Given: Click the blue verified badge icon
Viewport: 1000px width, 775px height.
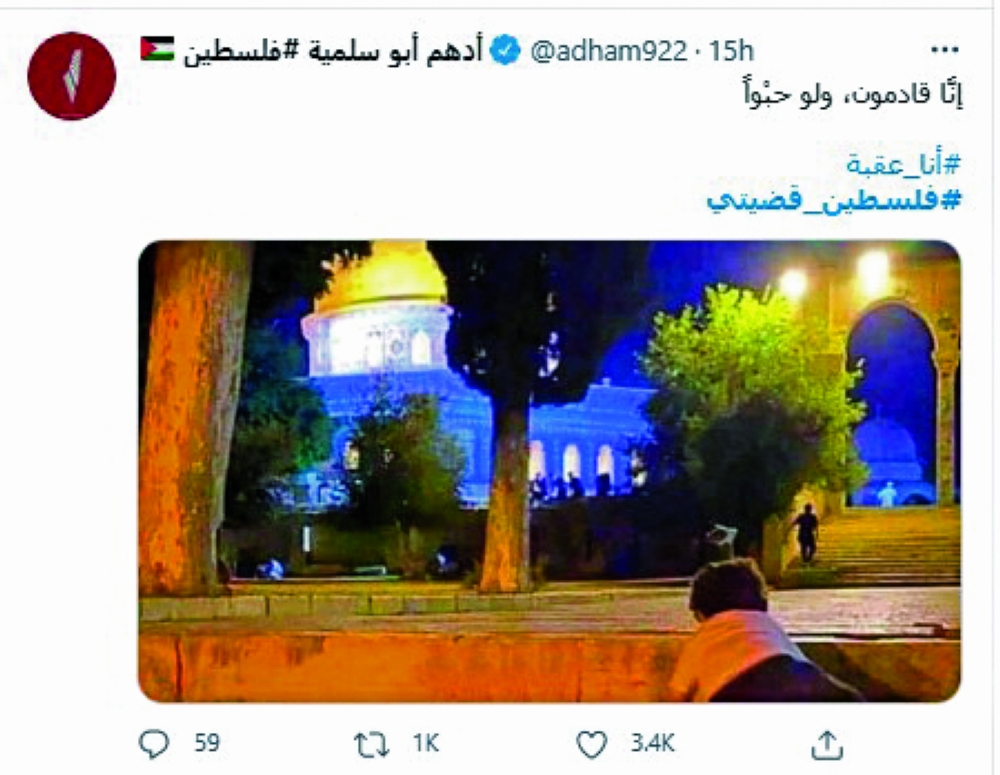Looking at the screenshot, I should [505, 50].
